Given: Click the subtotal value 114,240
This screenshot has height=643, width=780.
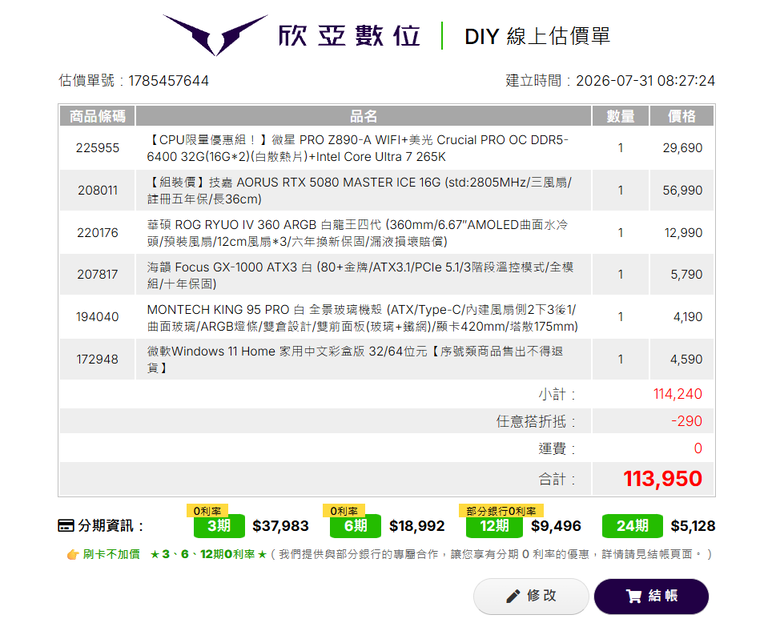Looking at the screenshot, I should (x=678, y=394).
